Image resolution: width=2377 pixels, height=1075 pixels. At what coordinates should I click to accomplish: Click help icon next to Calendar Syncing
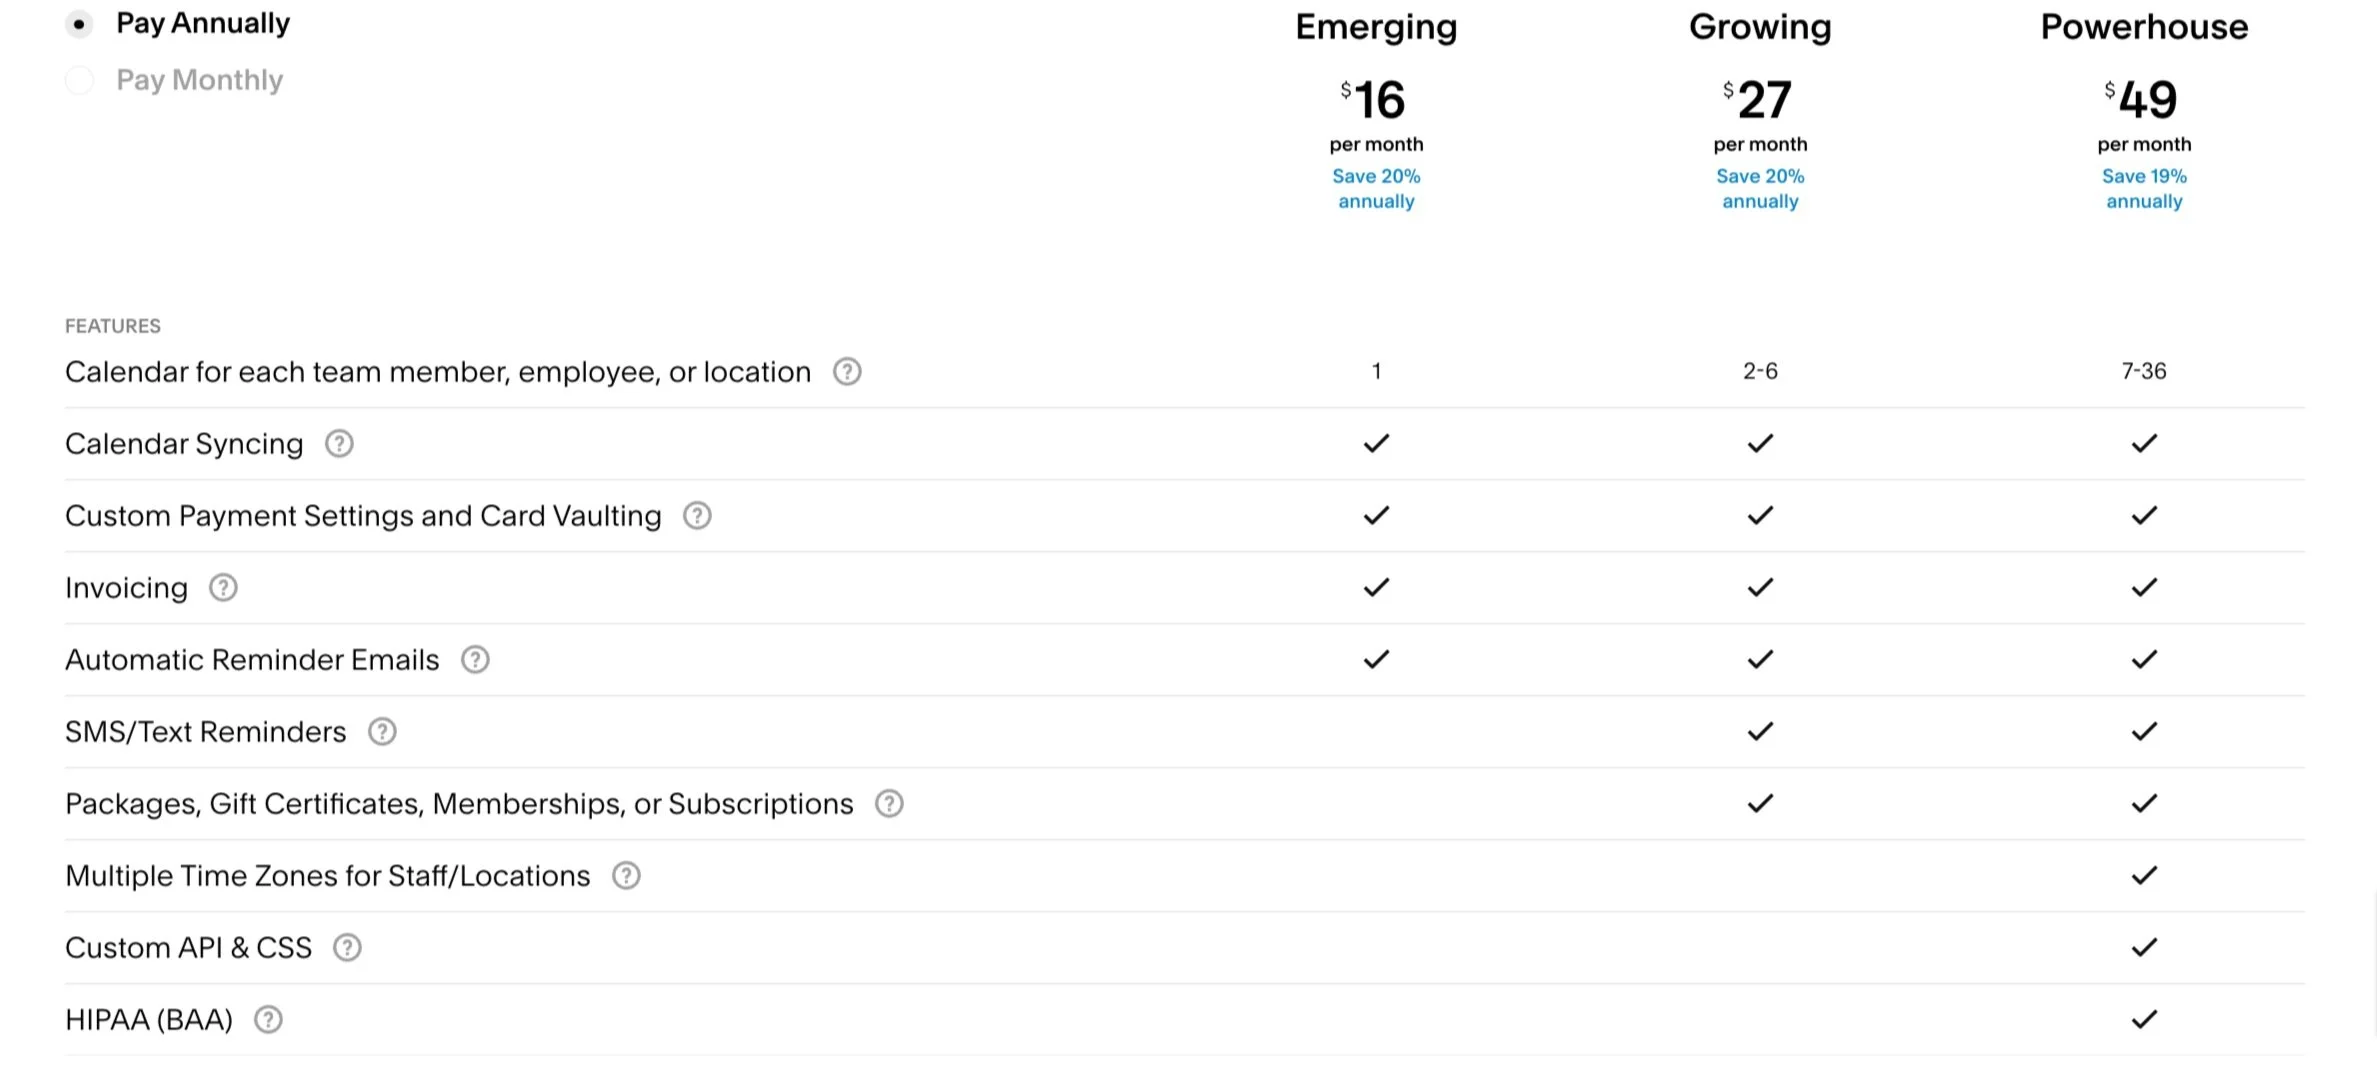(x=339, y=444)
